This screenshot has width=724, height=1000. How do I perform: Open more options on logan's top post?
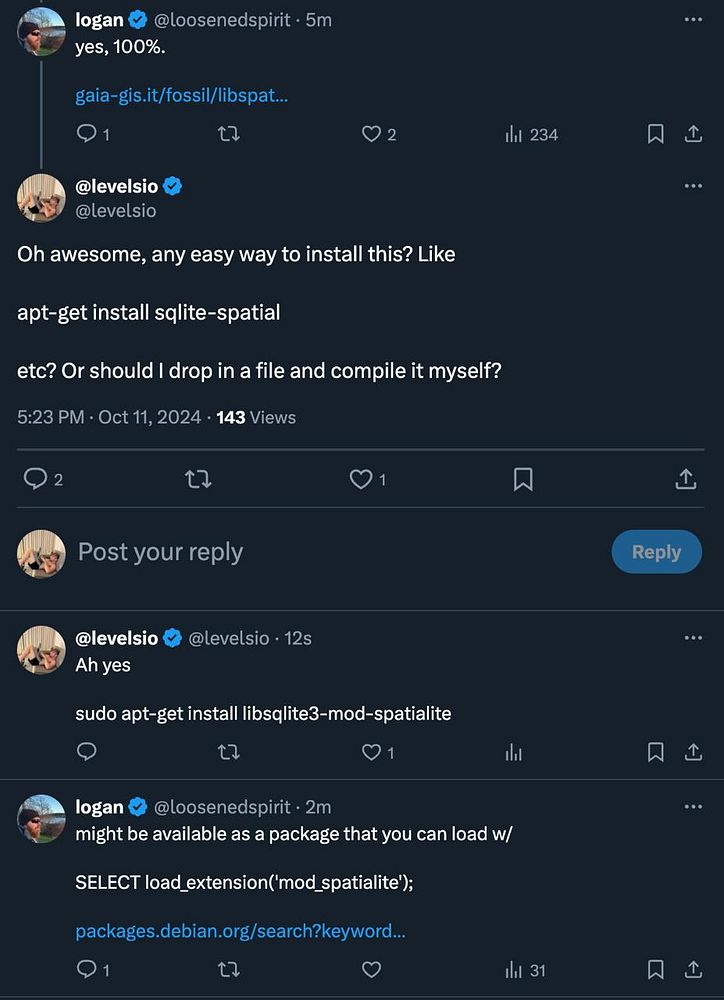[x=692, y=20]
